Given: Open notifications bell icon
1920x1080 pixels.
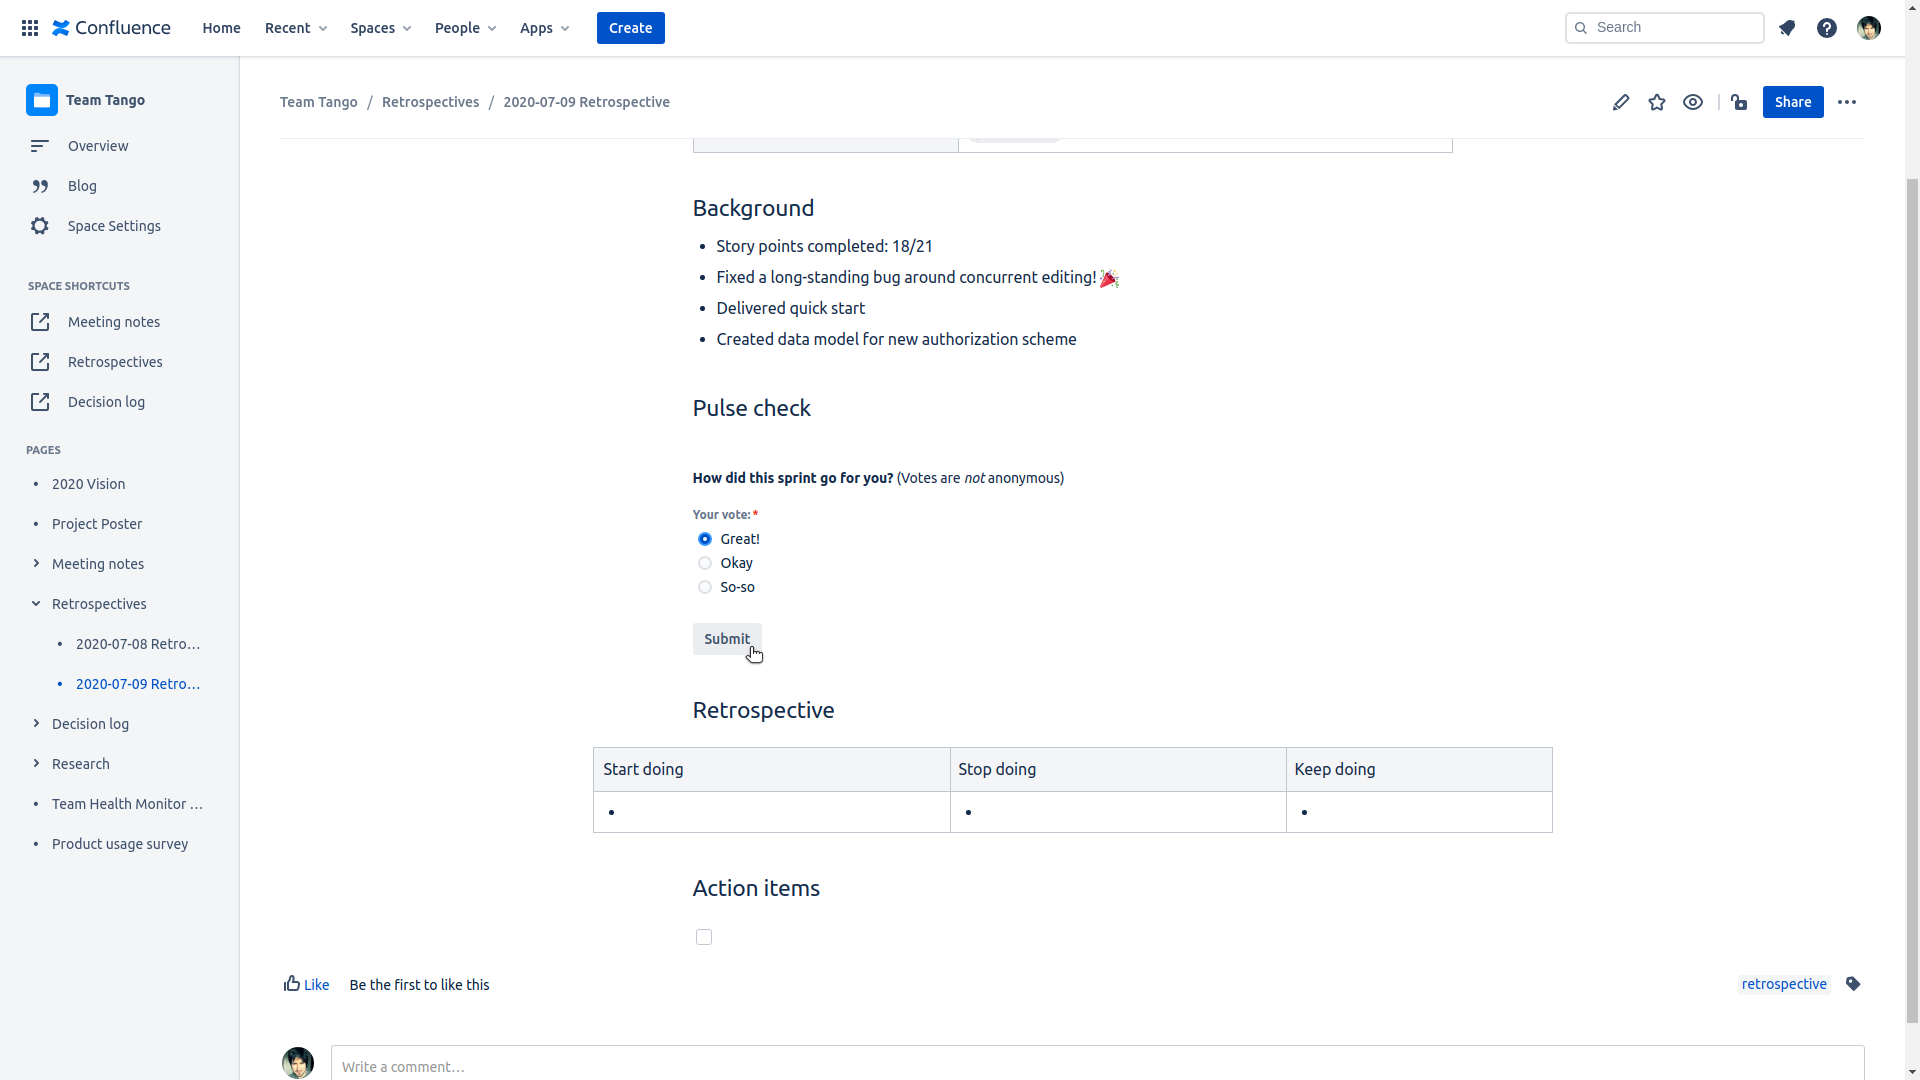Looking at the screenshot, I should click(x=1787, y=28).
